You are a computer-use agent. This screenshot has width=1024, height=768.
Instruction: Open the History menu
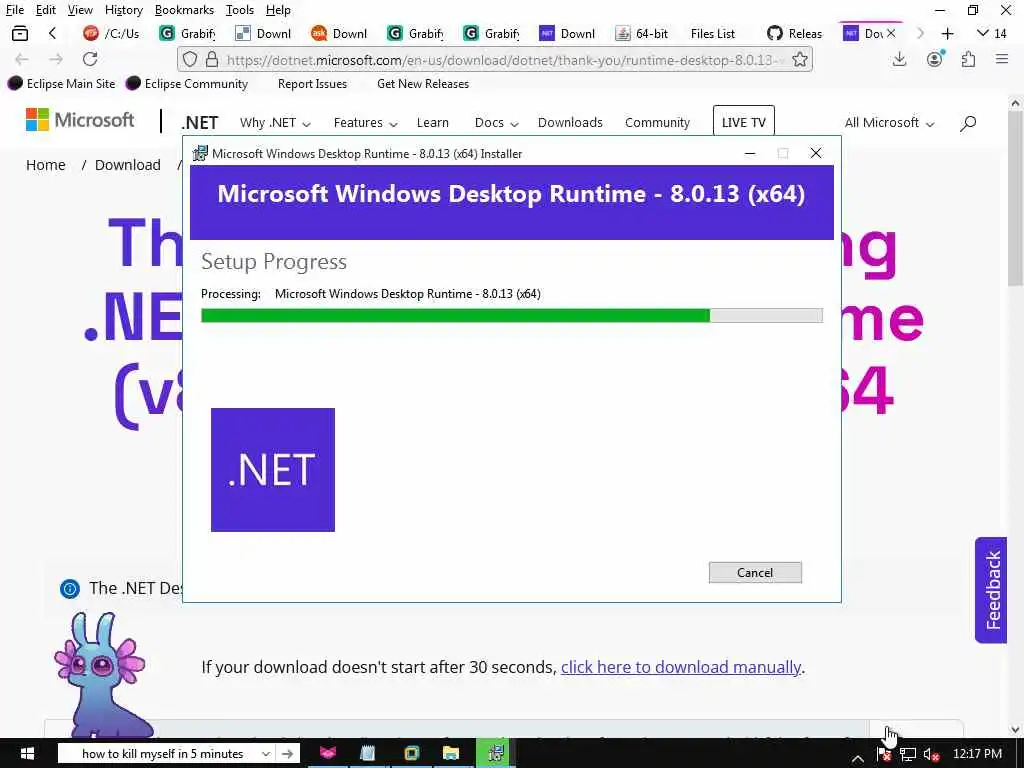[x=123, y=10]
